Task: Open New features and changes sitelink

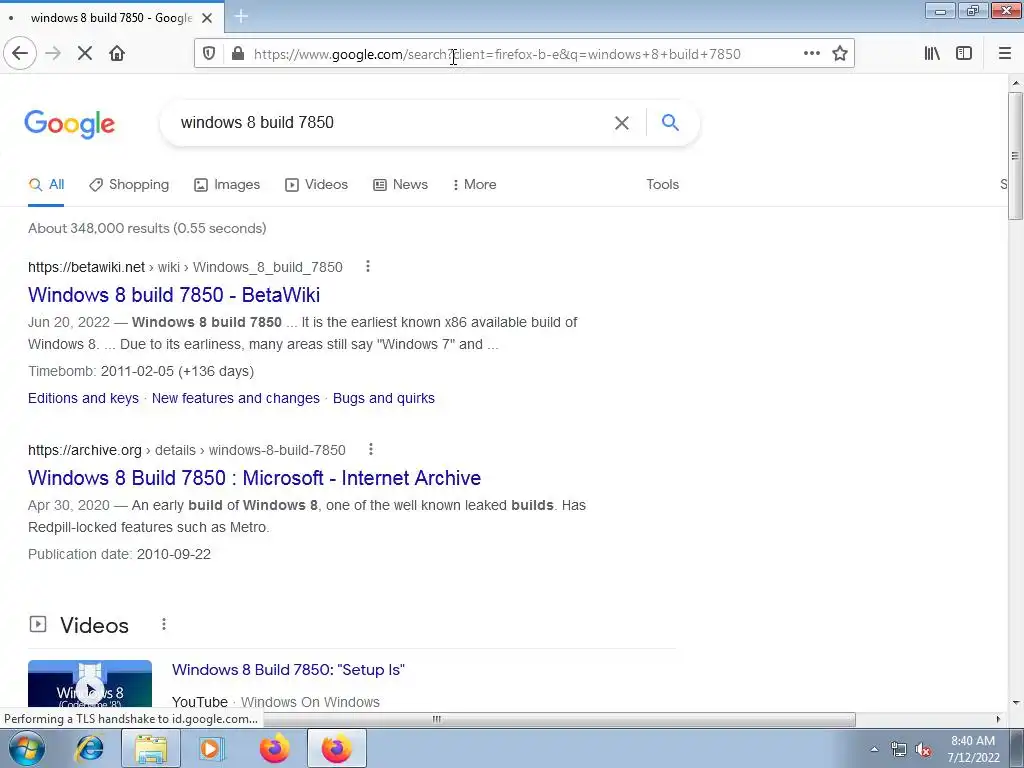Action: pos(236,398)
